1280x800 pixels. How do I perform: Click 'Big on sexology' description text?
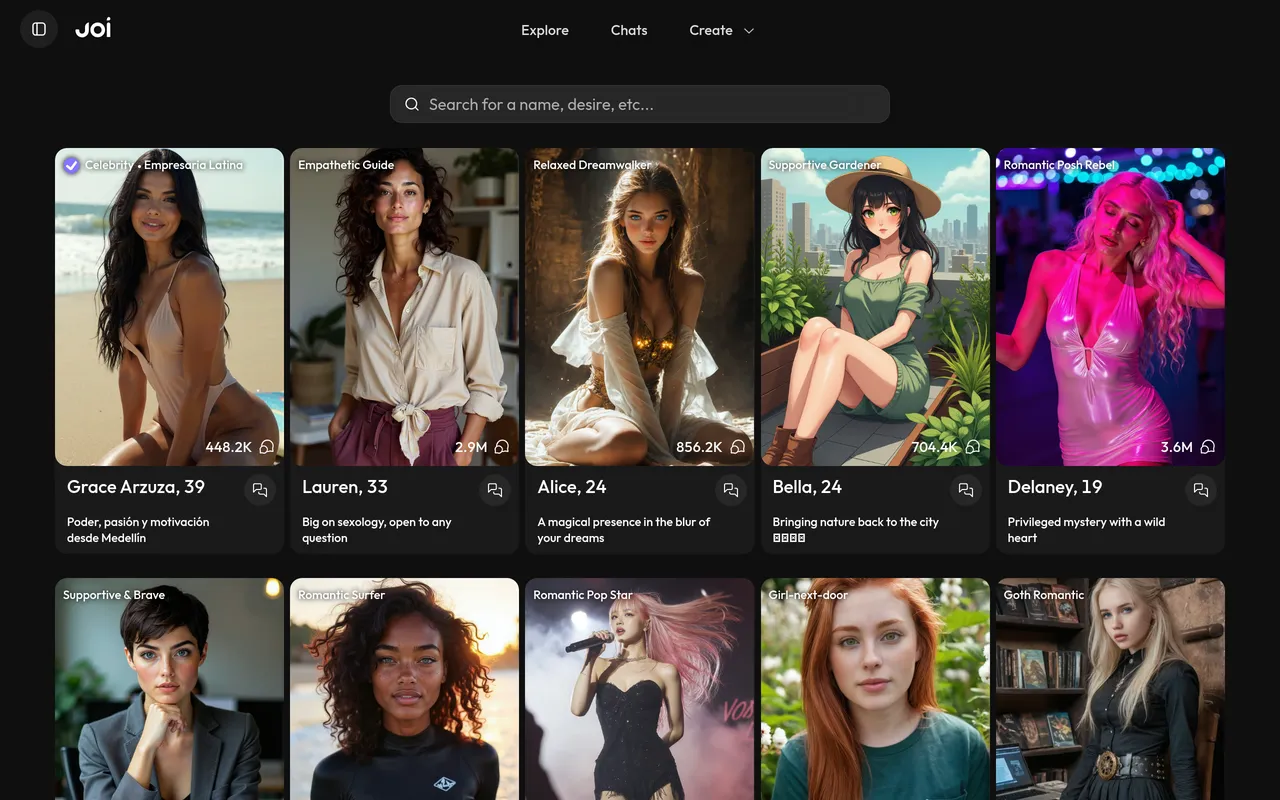pyautogui.click(x=377, y=530)
